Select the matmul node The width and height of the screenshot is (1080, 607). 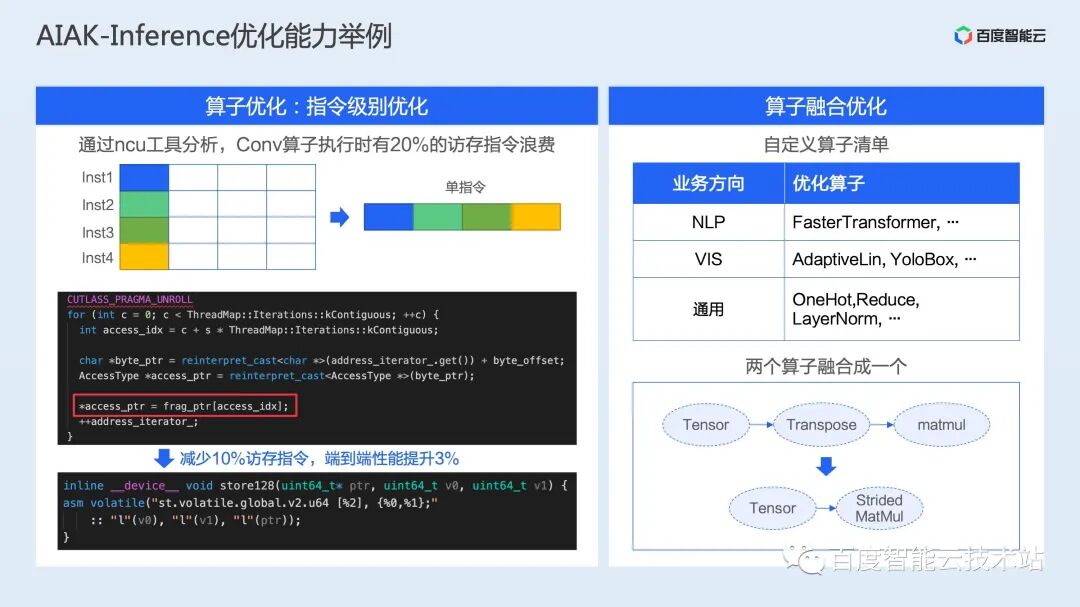click(x=941, y=424)
